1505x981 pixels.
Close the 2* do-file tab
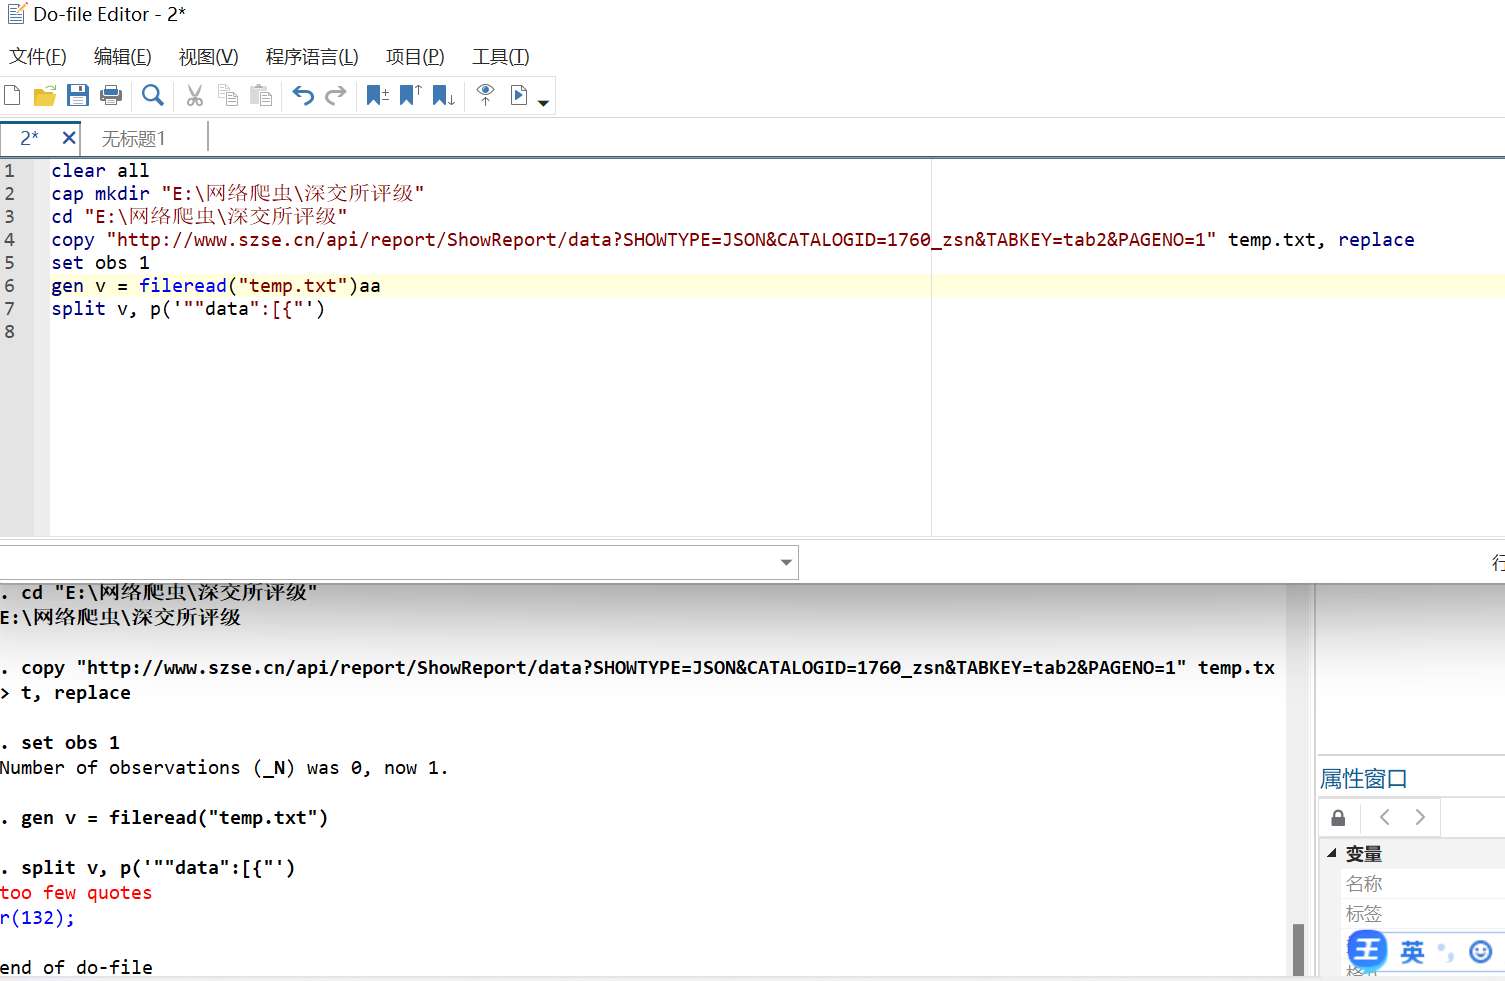[69, 138]
